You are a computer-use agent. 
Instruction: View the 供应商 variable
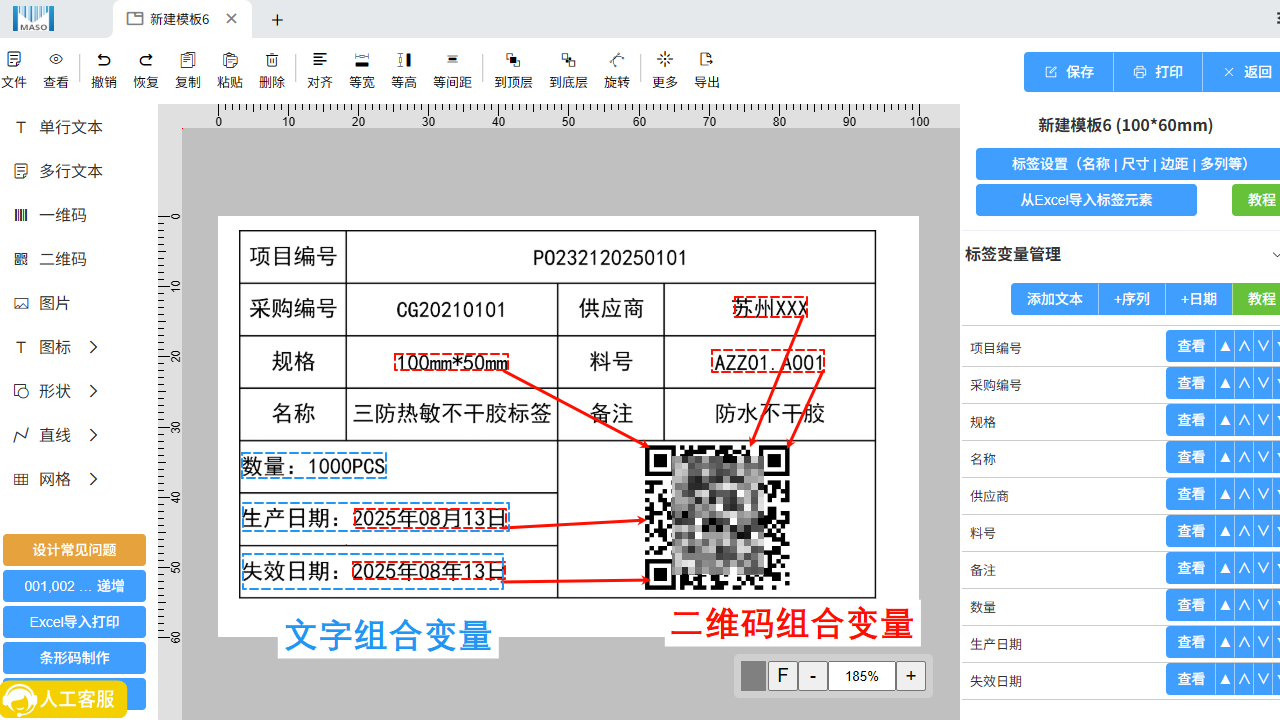[x=1191, y=495]
